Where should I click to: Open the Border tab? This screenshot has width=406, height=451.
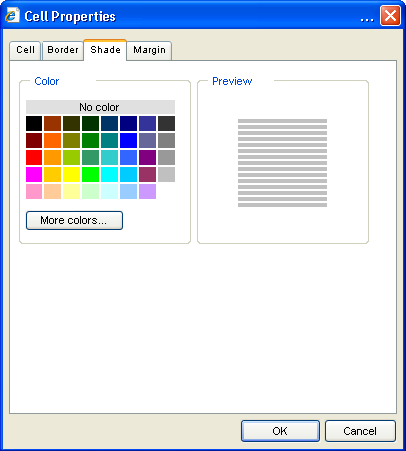63,50
